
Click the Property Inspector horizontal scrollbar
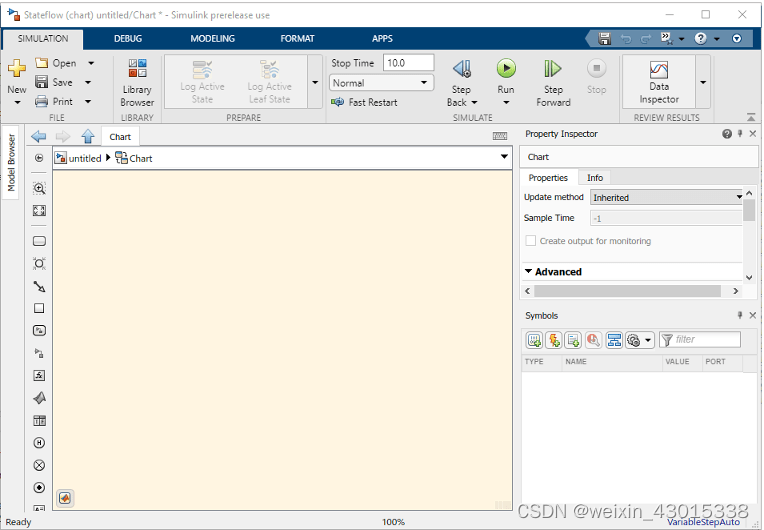tap(627, 291)
